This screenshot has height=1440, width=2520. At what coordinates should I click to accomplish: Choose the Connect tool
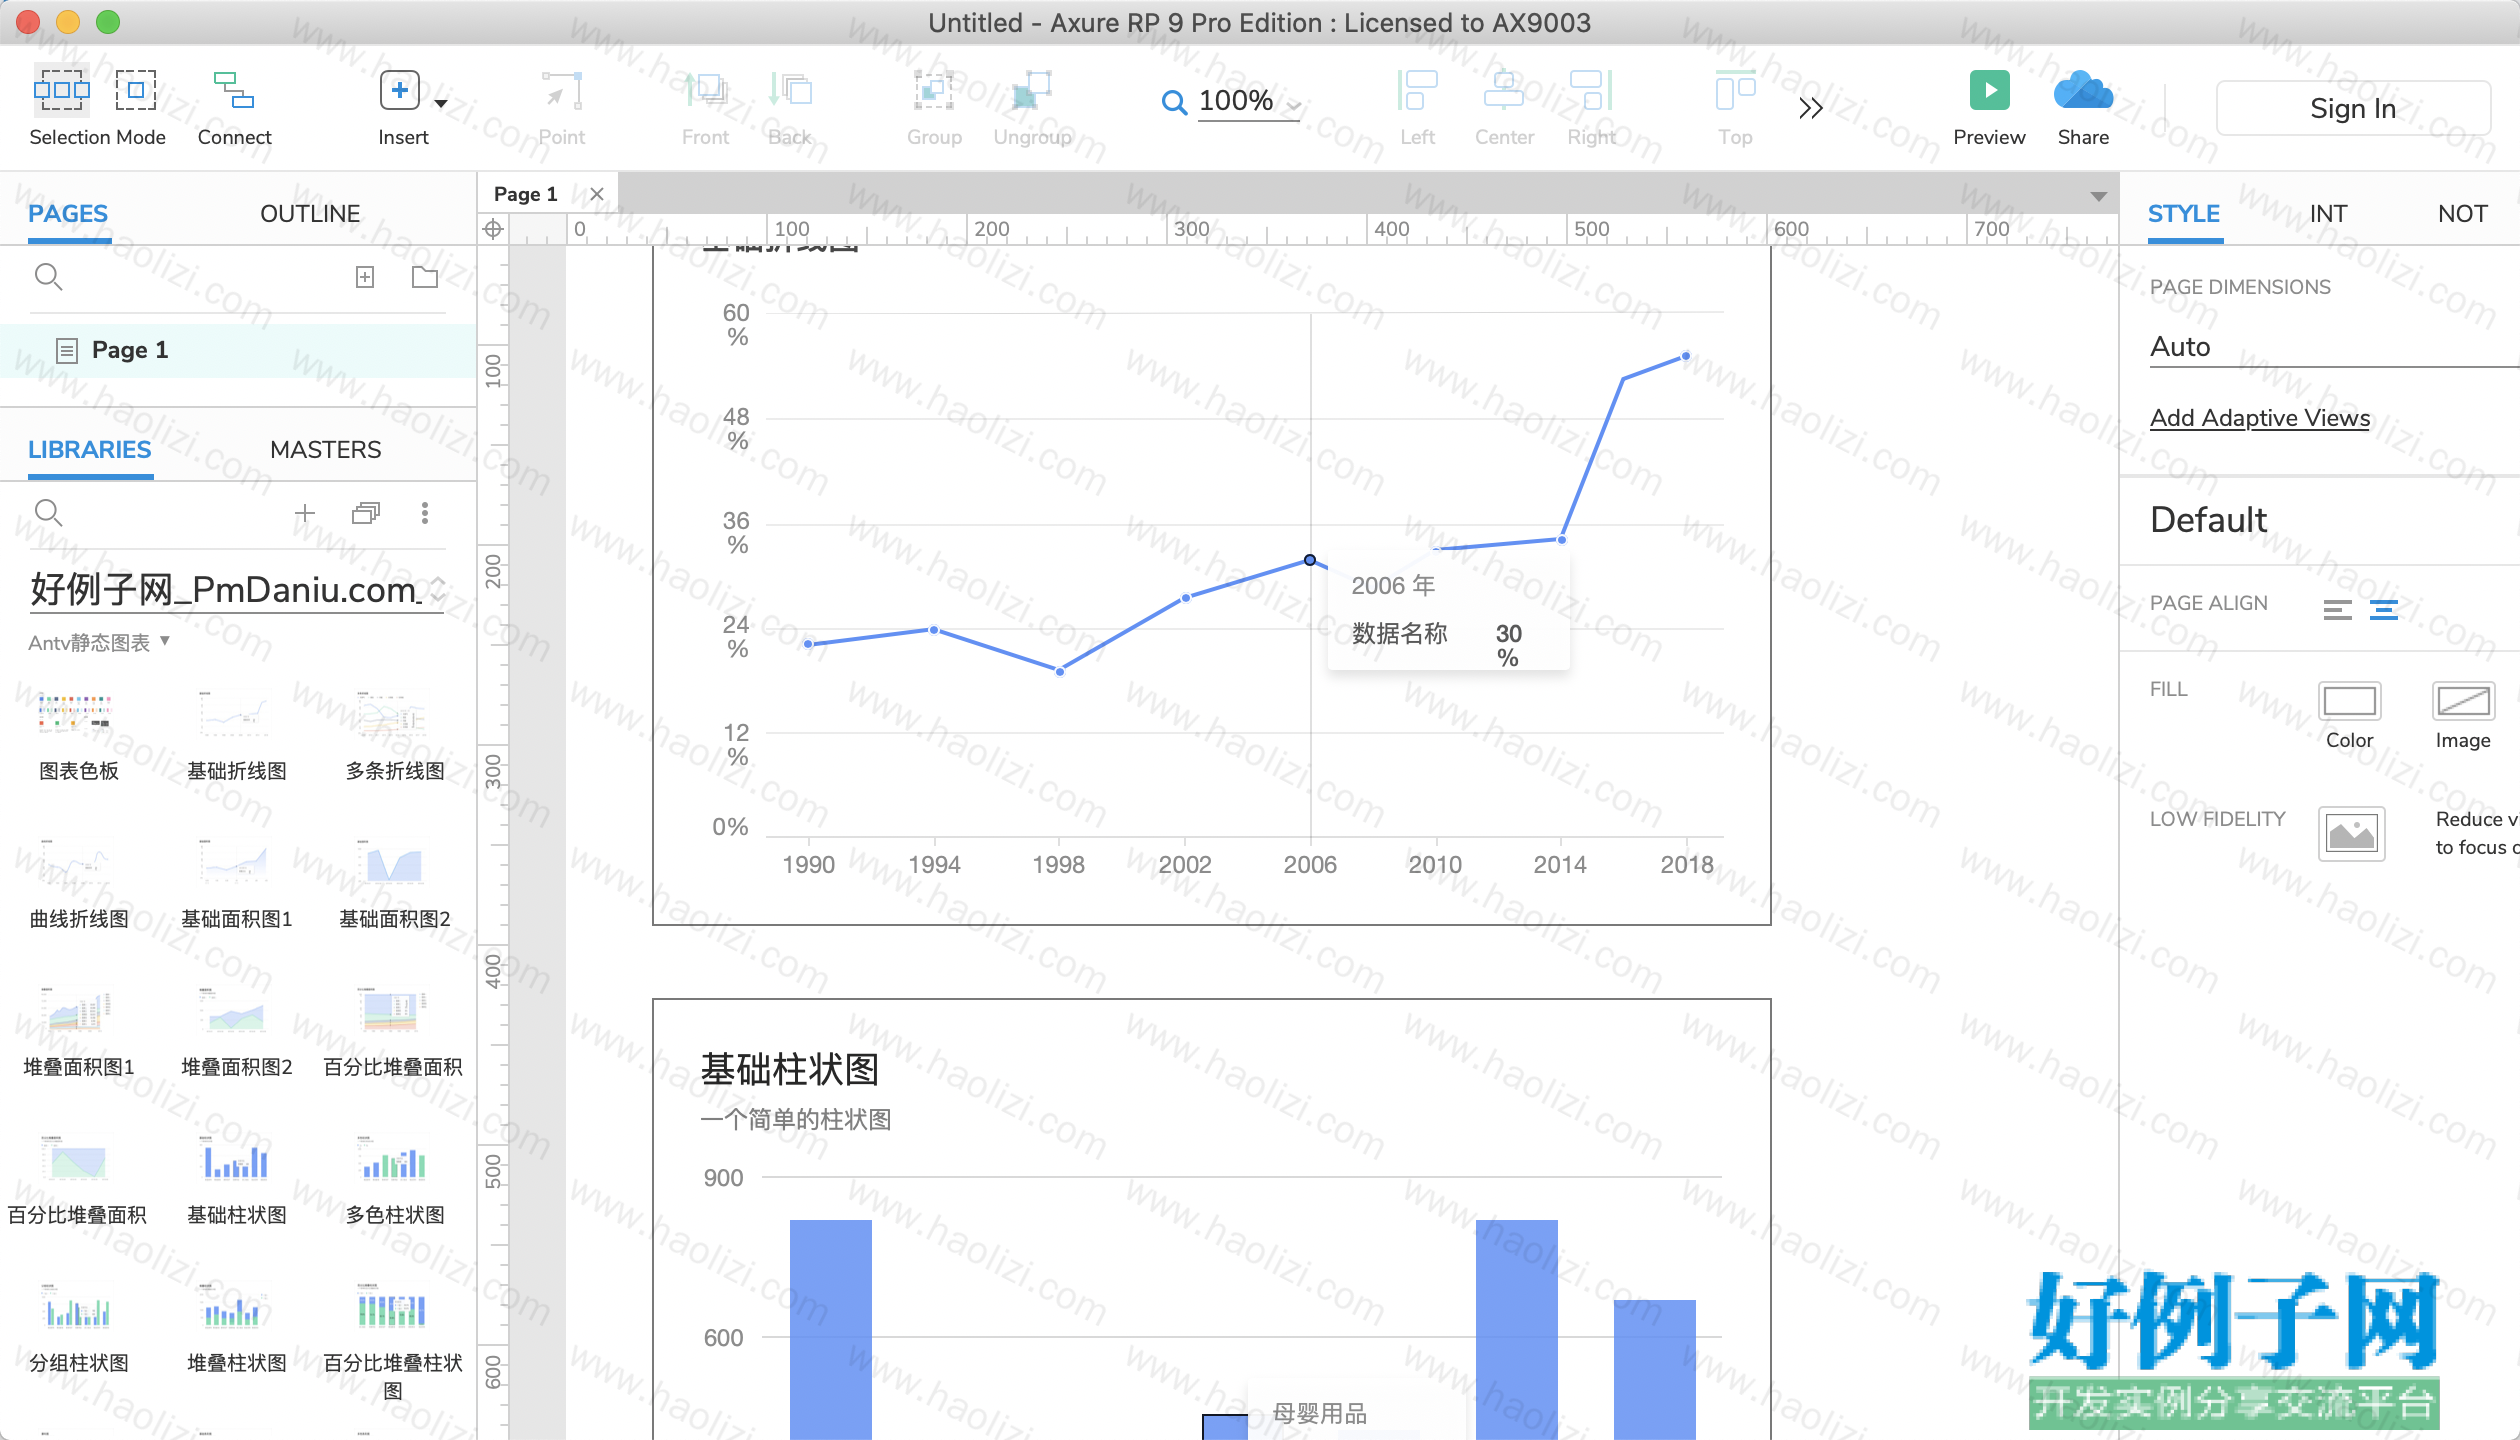click(234, 90)
